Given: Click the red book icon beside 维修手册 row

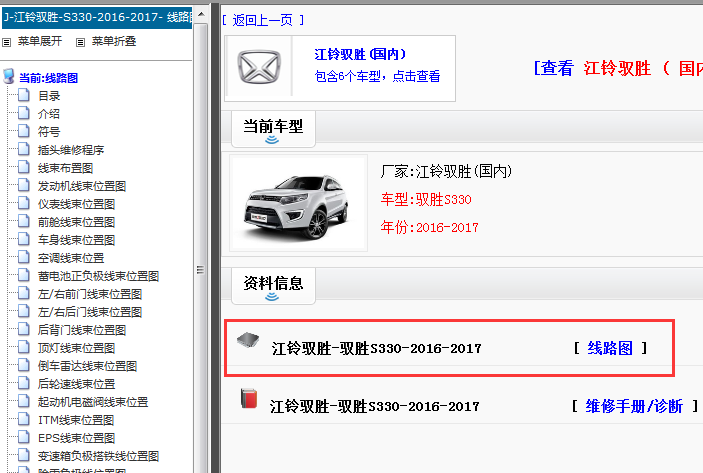Looking at the screenshot, I should pos(249,398).
